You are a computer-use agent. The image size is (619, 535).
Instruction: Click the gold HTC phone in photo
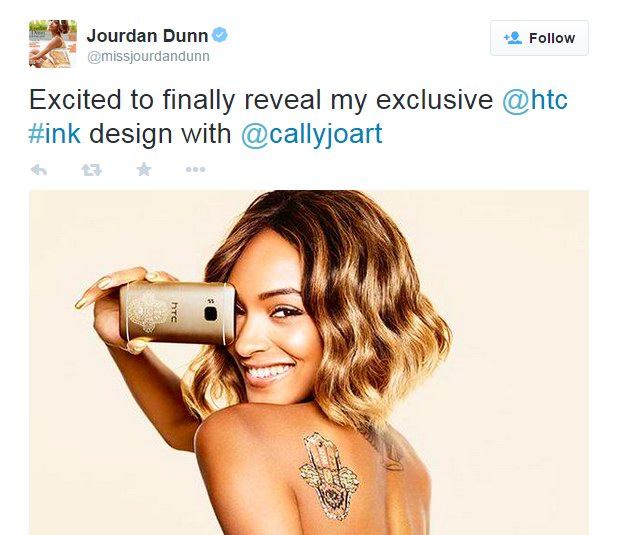(x=177, y=313)
